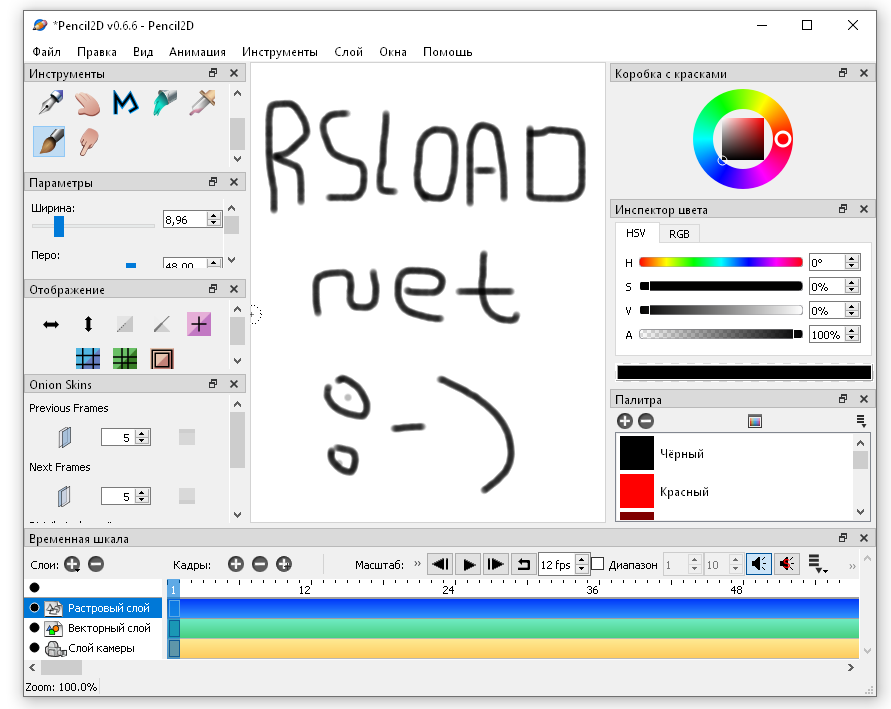Toggle visibility of Векторный слой
The image size is (891, 709).
point(35,628)
